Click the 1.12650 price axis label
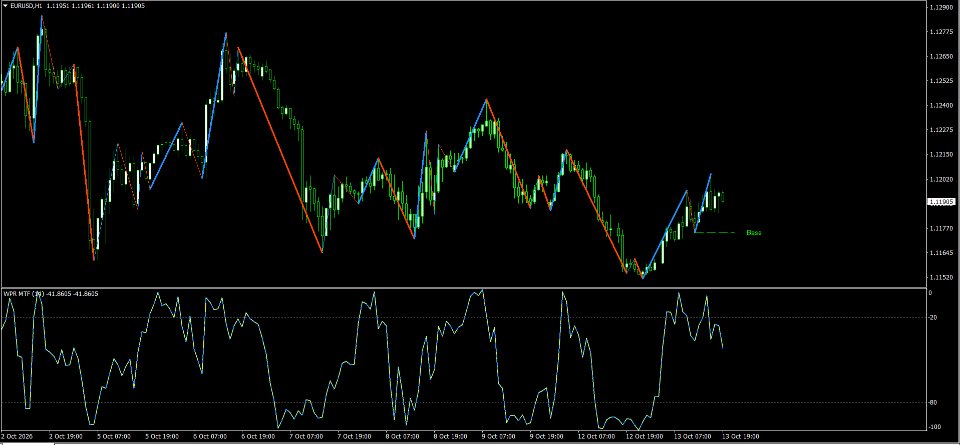Viewport: 960px width, 445px height. point(942,56)
